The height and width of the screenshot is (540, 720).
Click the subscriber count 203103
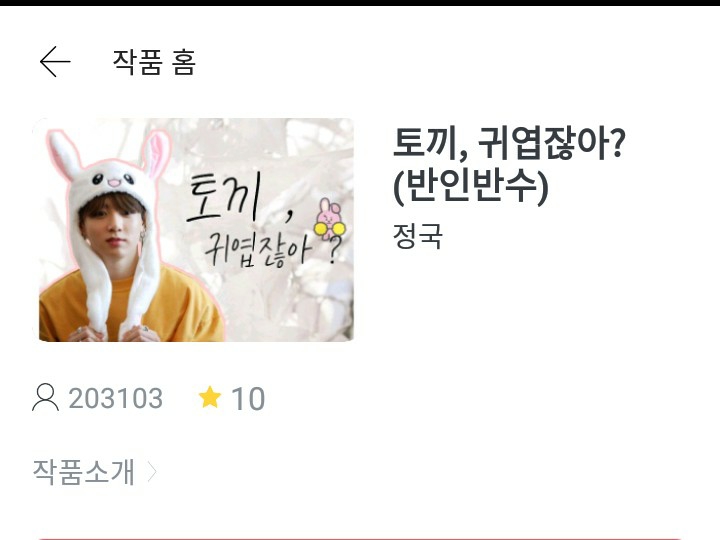(116, 398)
